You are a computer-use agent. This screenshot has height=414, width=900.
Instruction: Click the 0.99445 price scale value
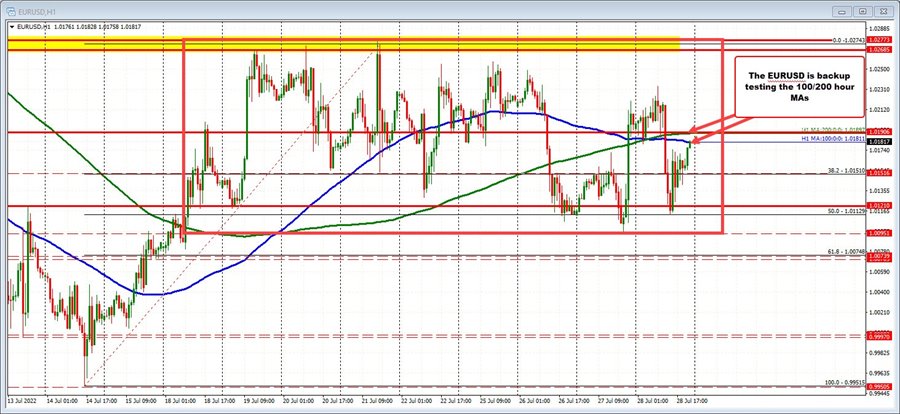point(879,394)
